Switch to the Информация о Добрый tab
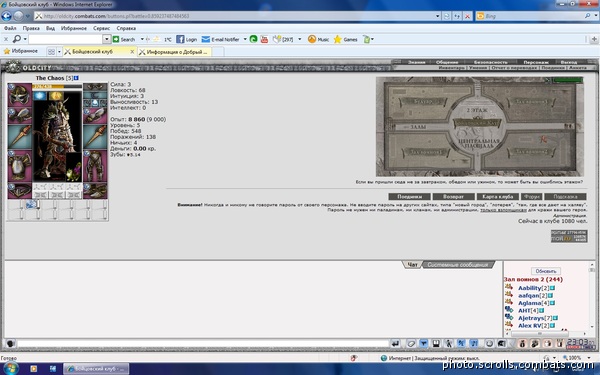 coord(175,52)
